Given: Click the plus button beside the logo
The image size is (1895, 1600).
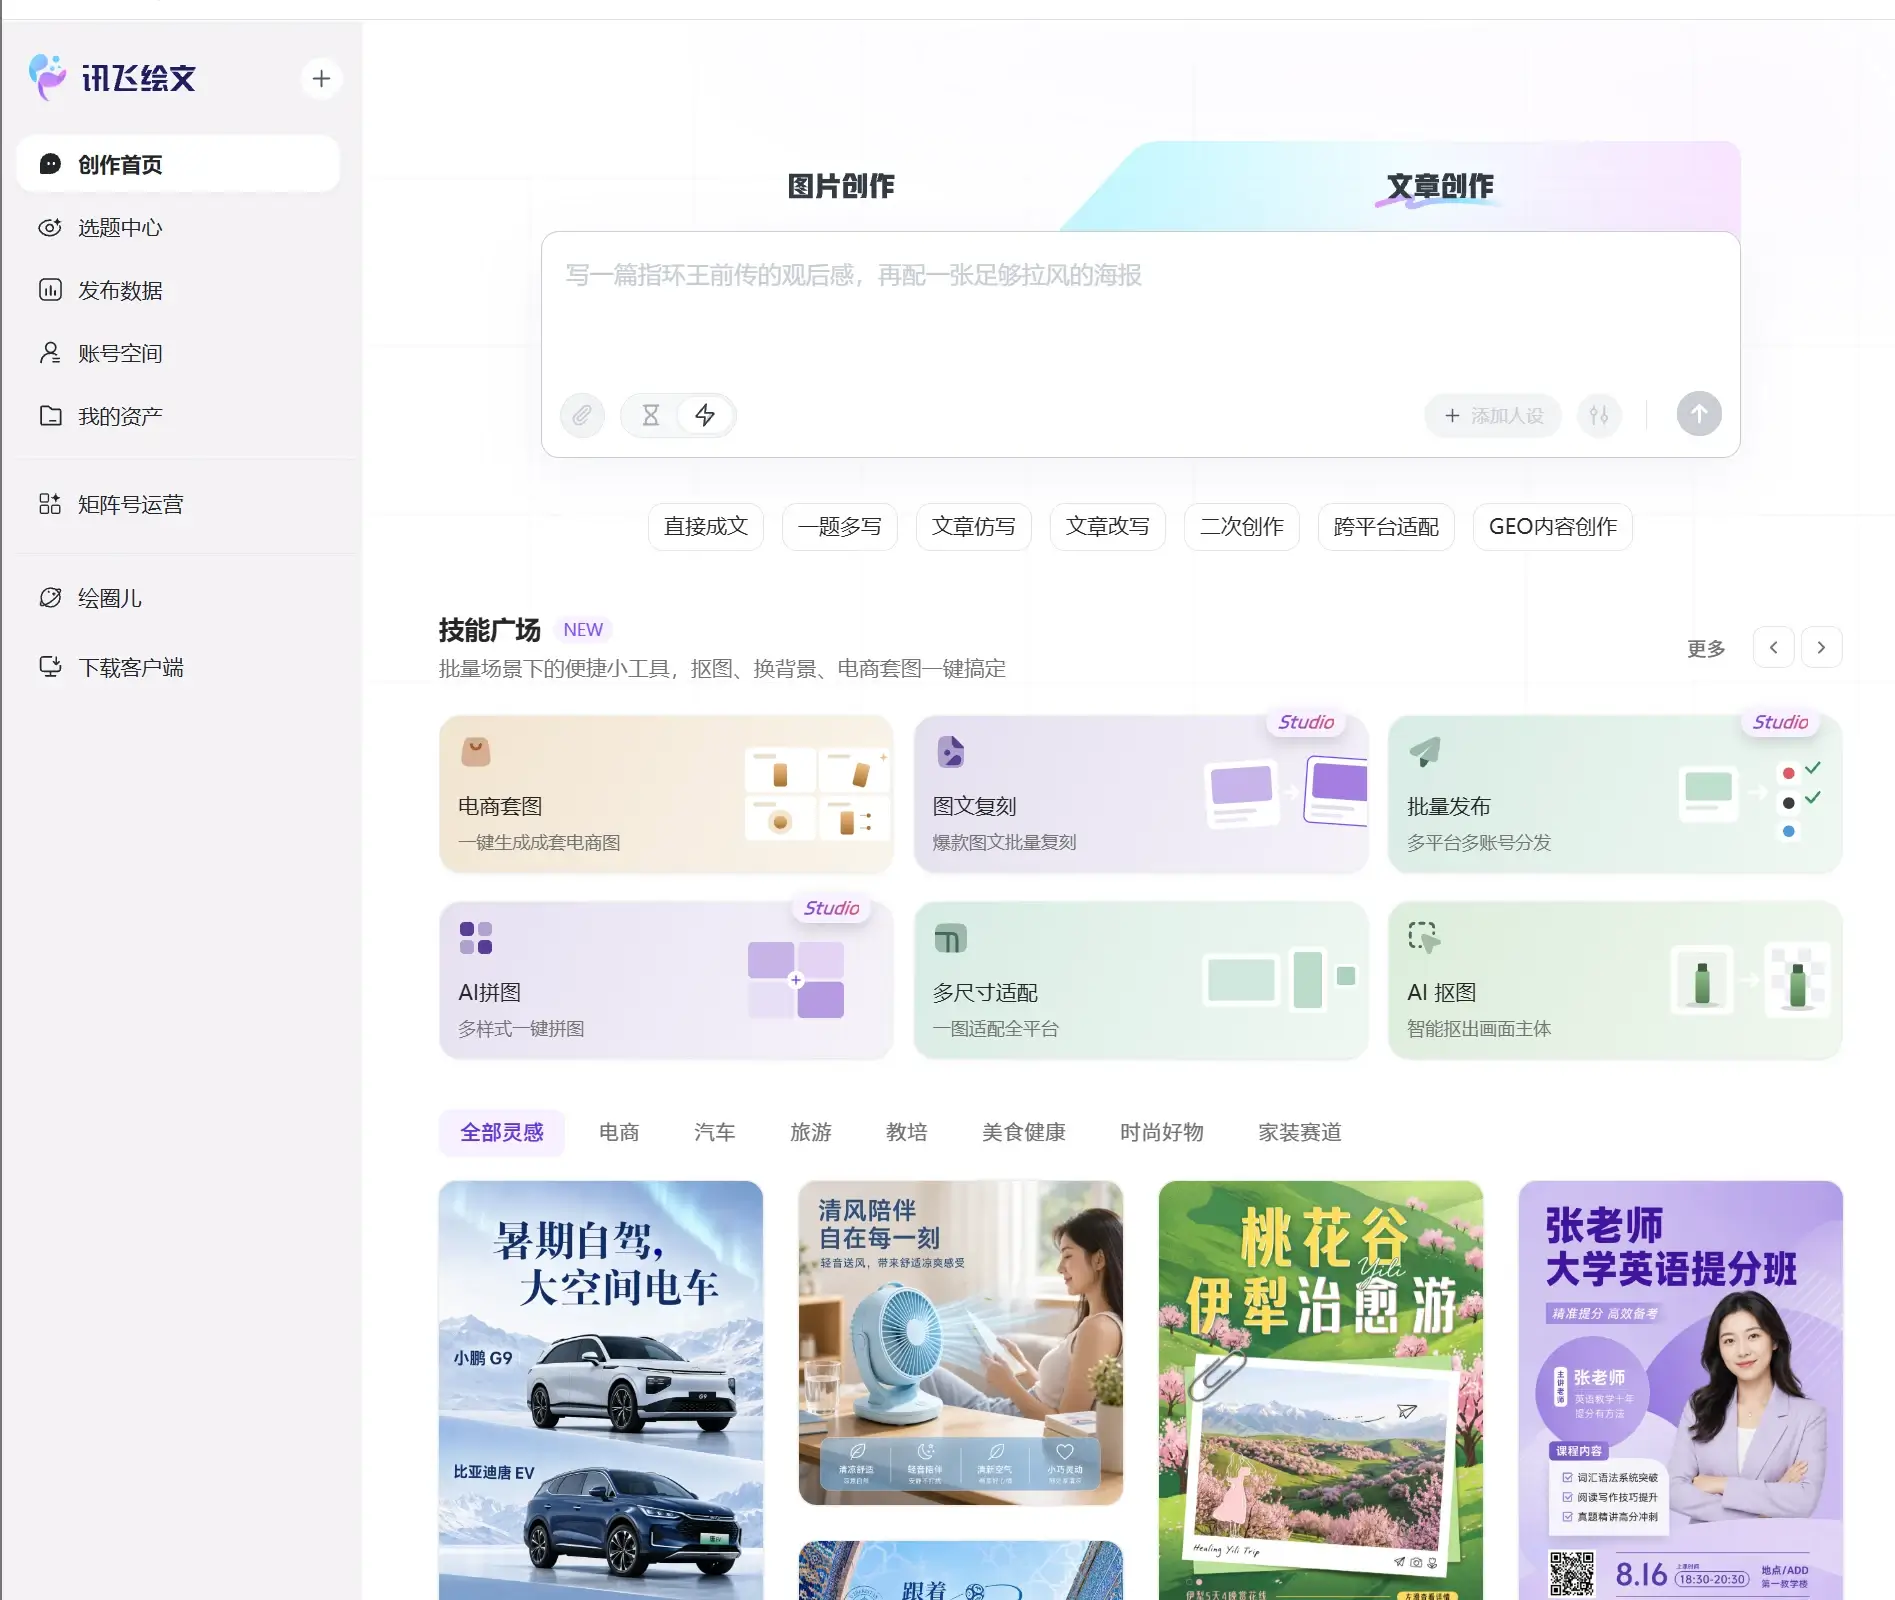Looking at the screenshot, I should click(321, 78).
